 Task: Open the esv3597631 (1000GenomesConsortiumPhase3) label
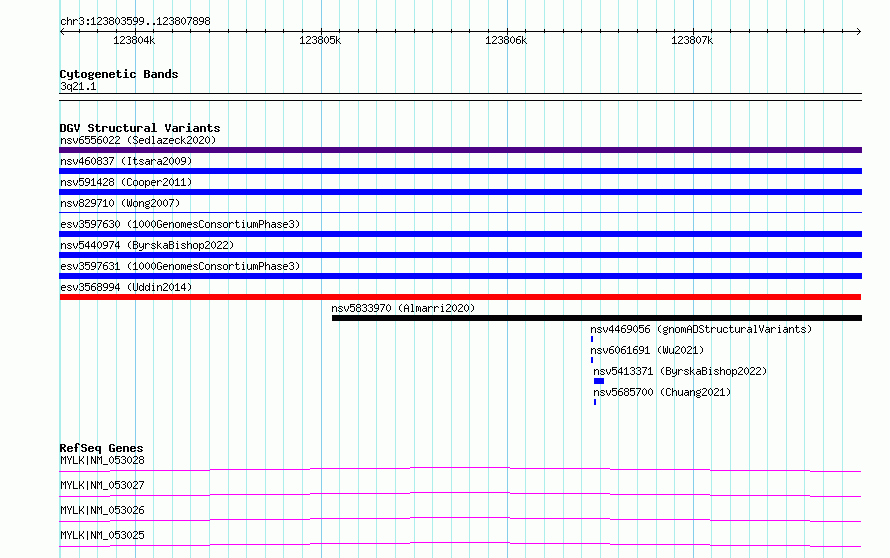click(x=180, y=266)
